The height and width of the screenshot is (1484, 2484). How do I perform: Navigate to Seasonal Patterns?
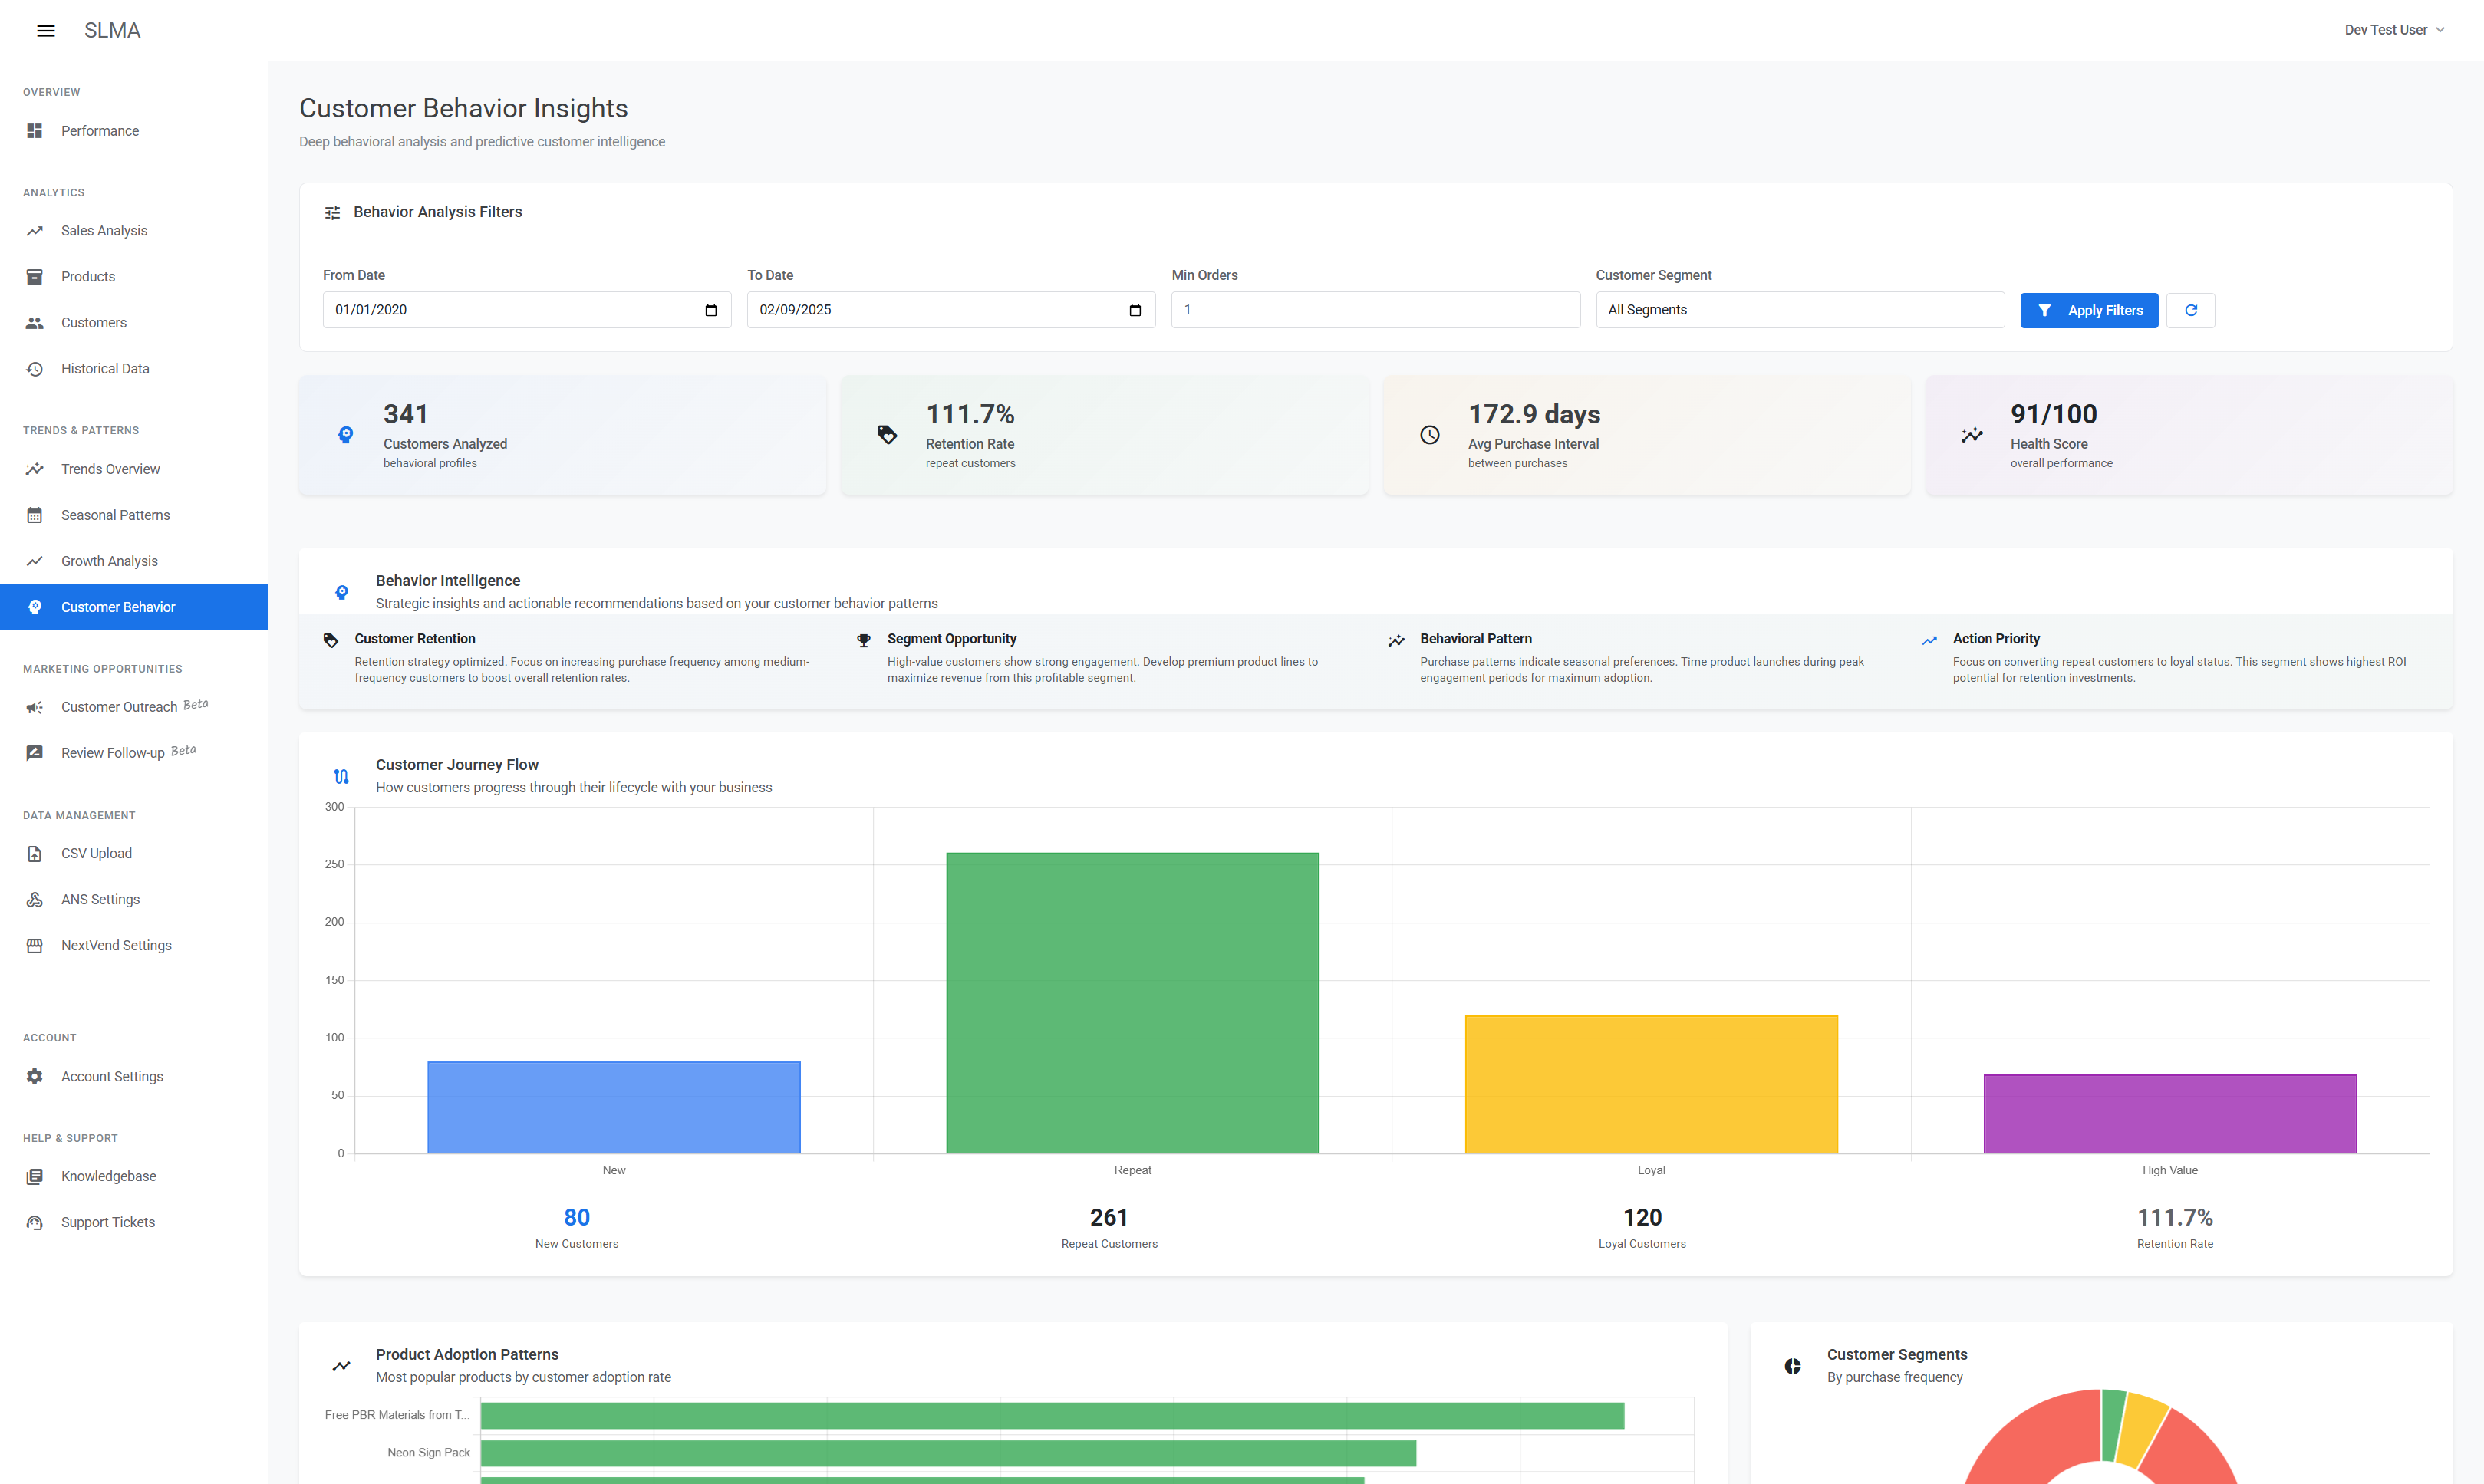pos(134,515)
